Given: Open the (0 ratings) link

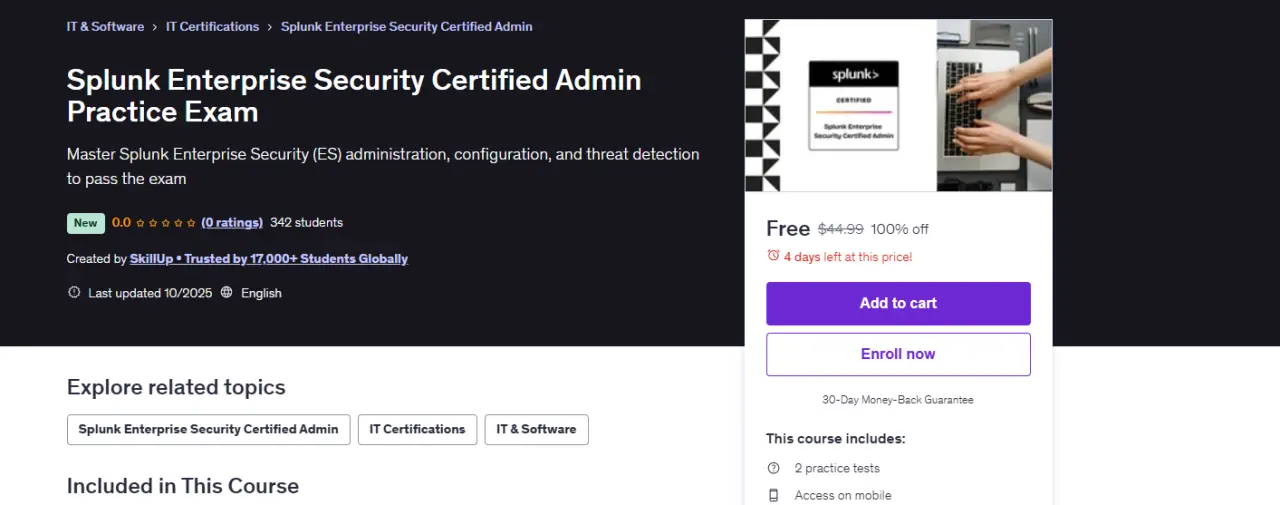Looking at the screenshot, I should coord(232,222).
